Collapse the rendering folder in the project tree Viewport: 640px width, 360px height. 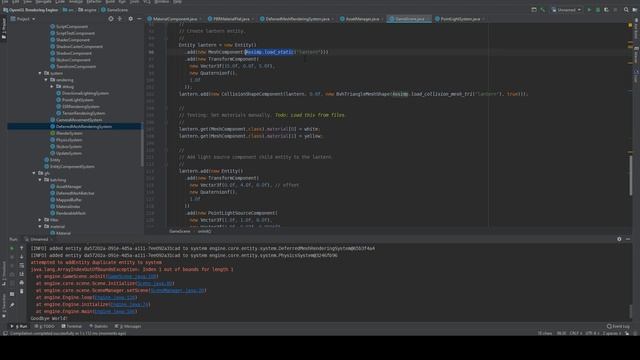46,80
